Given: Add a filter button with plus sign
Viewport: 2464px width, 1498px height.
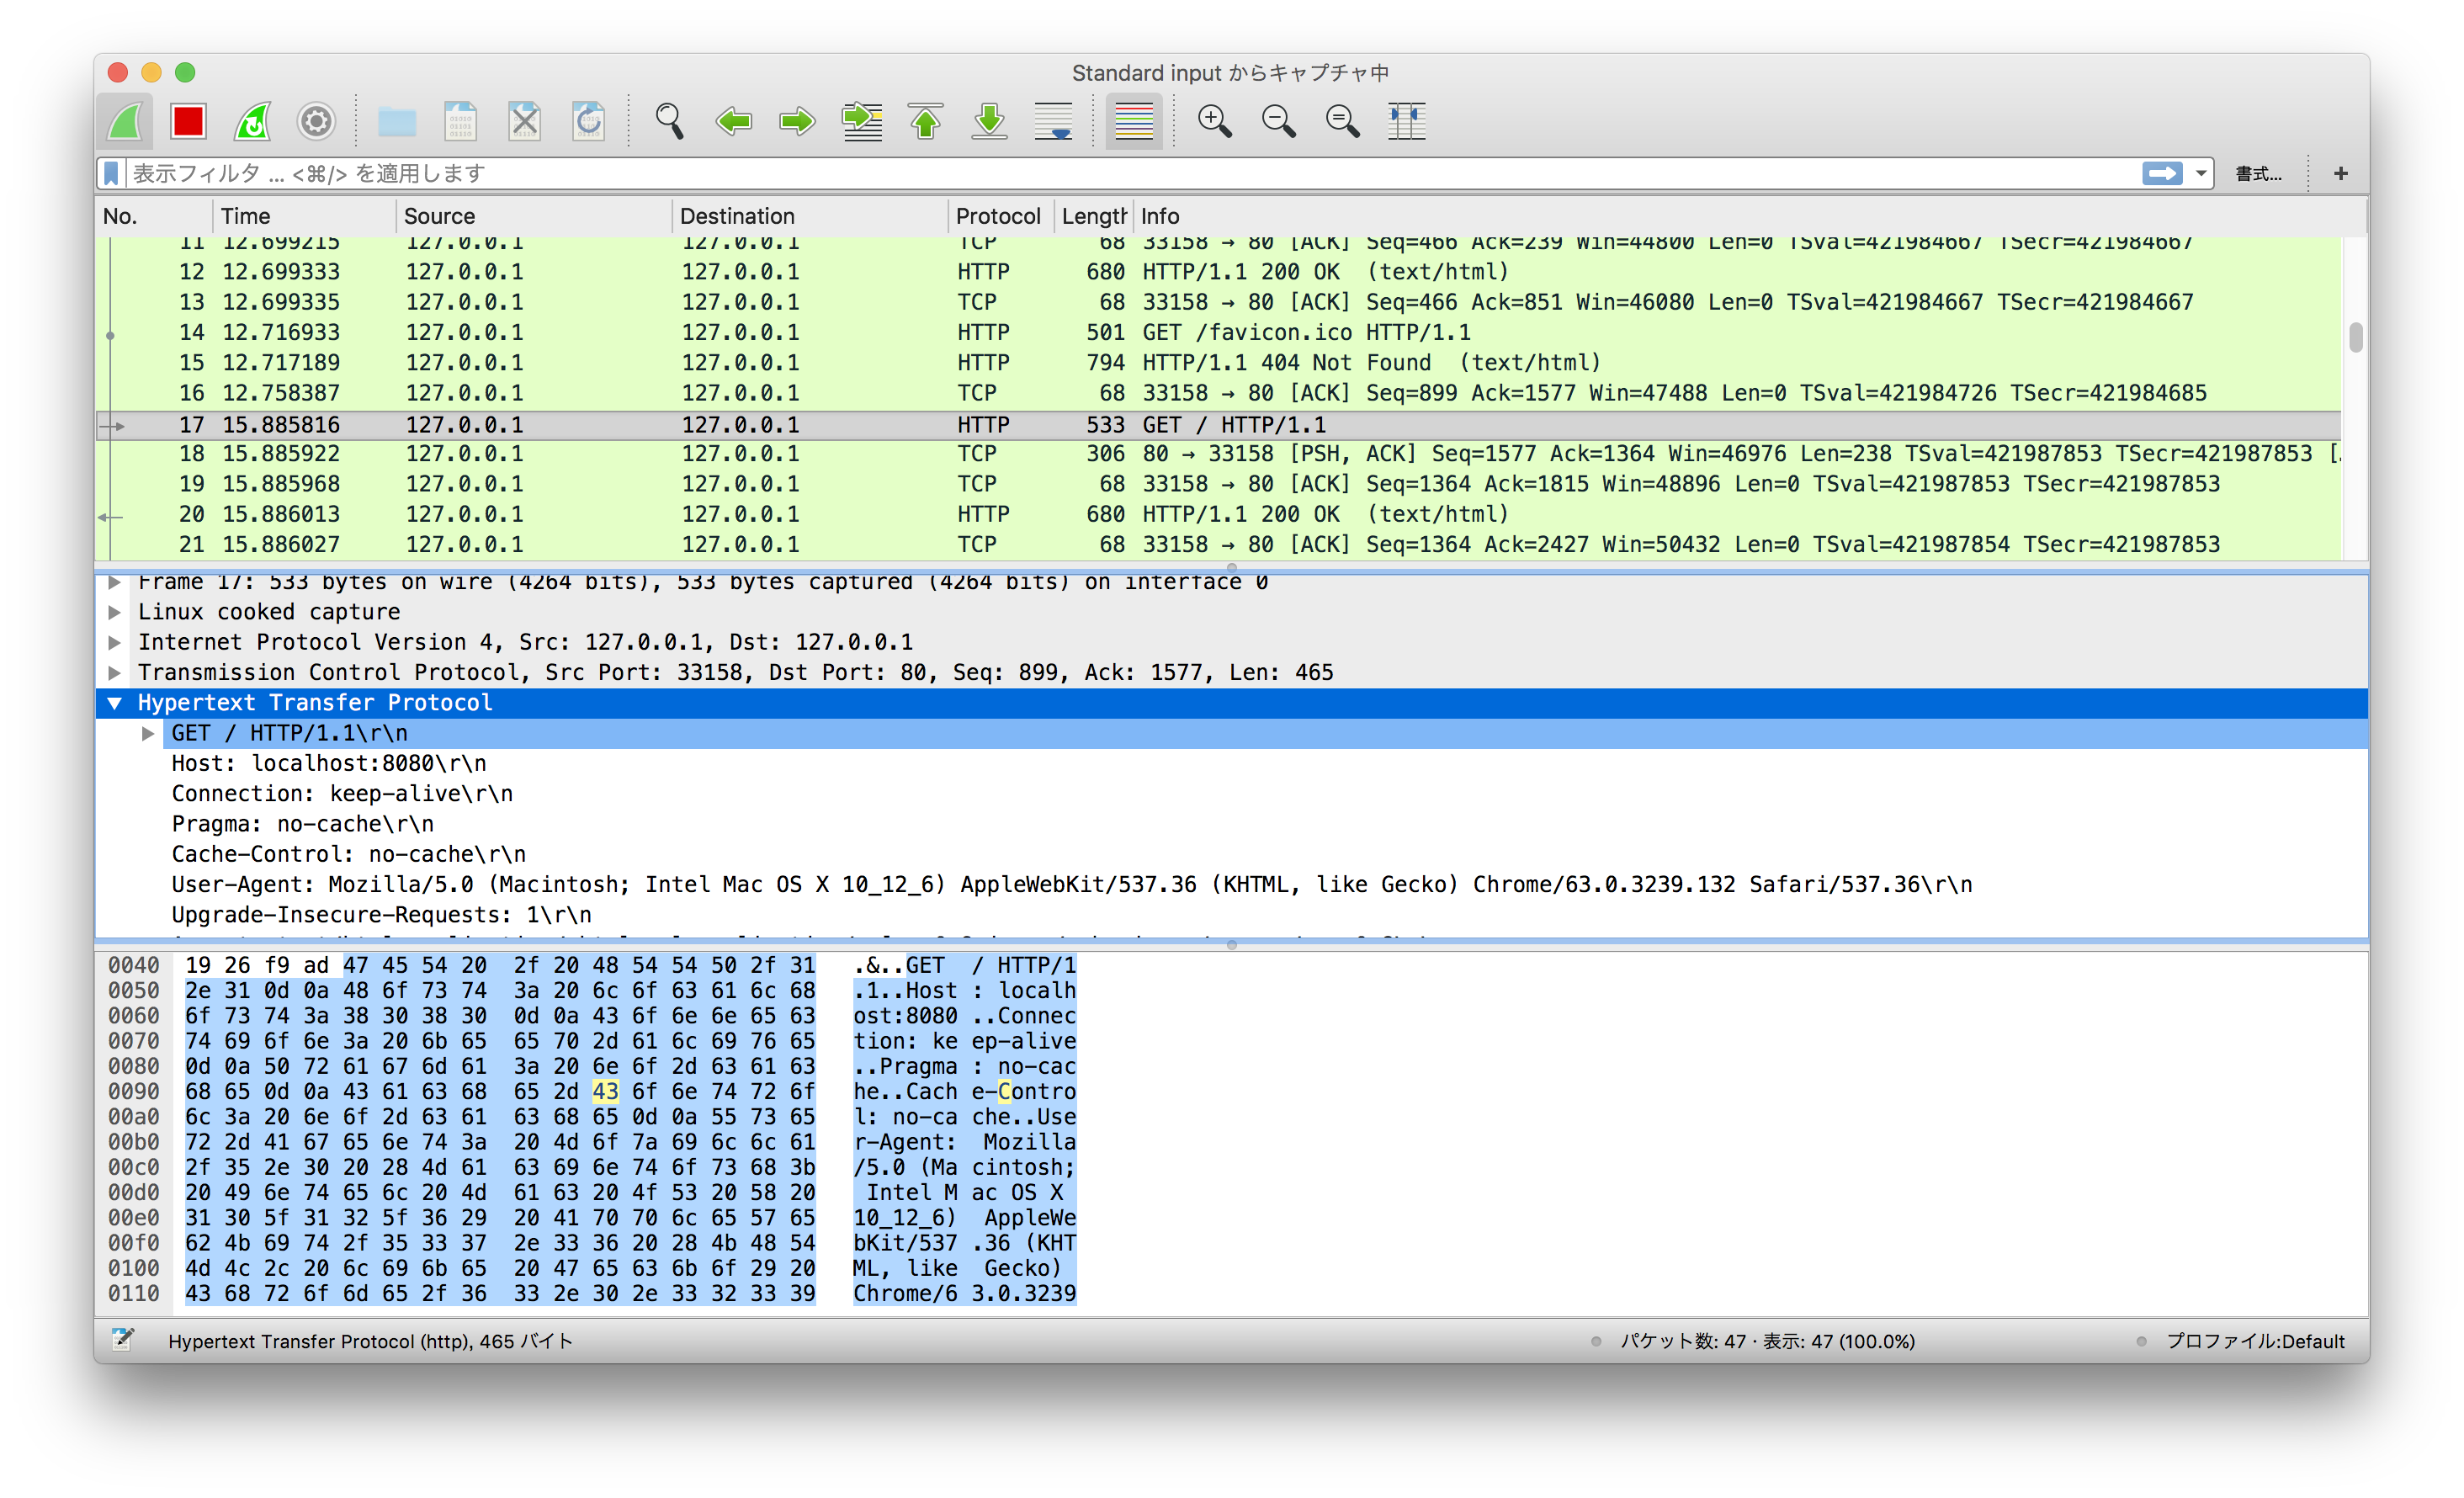Looking at the screenshot, I should 2340,173.
